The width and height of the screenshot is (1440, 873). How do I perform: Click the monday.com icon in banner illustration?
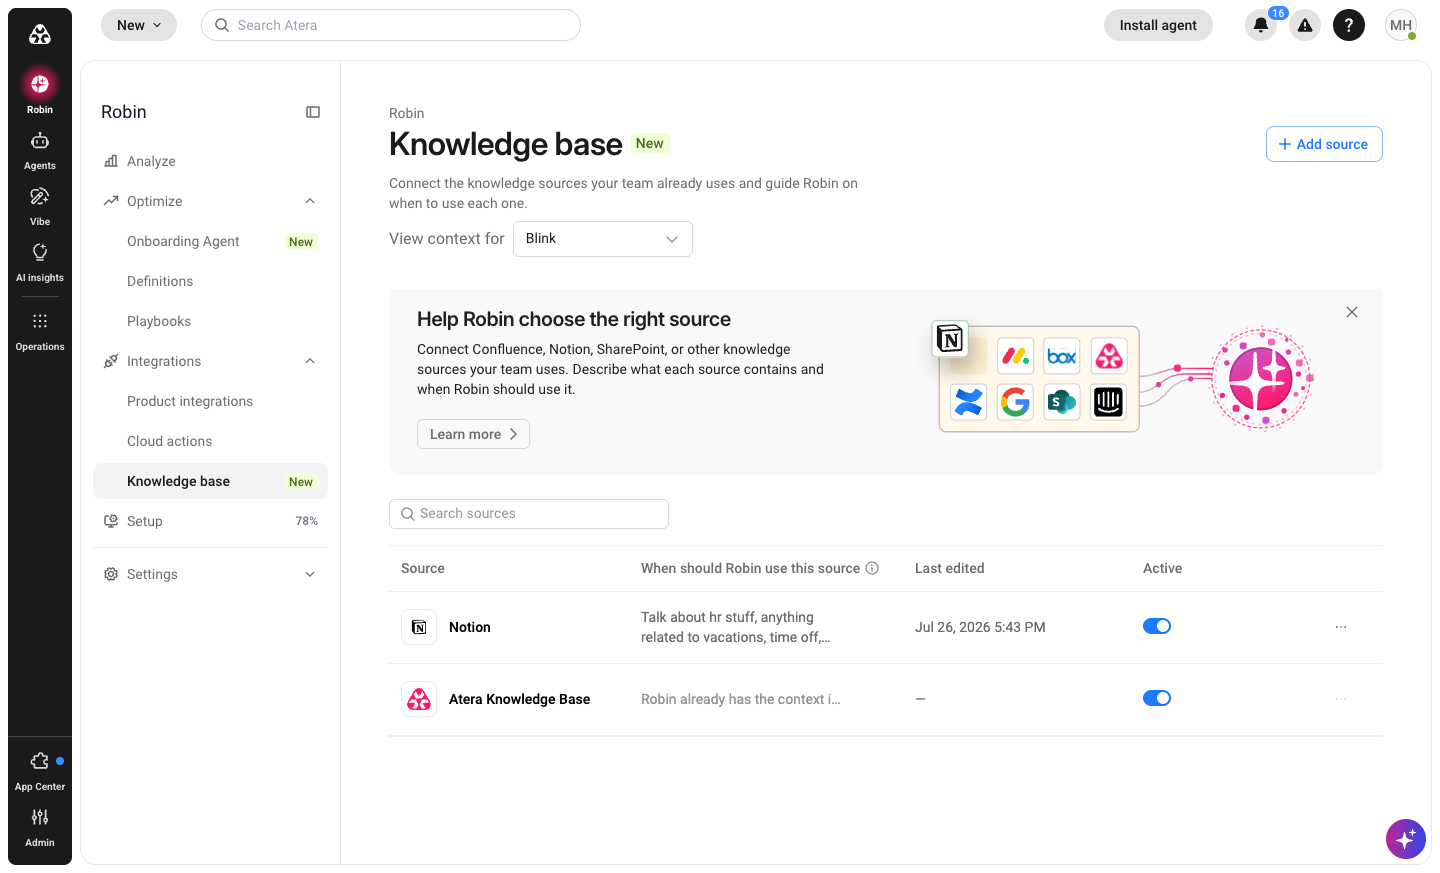pos(1015,356)
